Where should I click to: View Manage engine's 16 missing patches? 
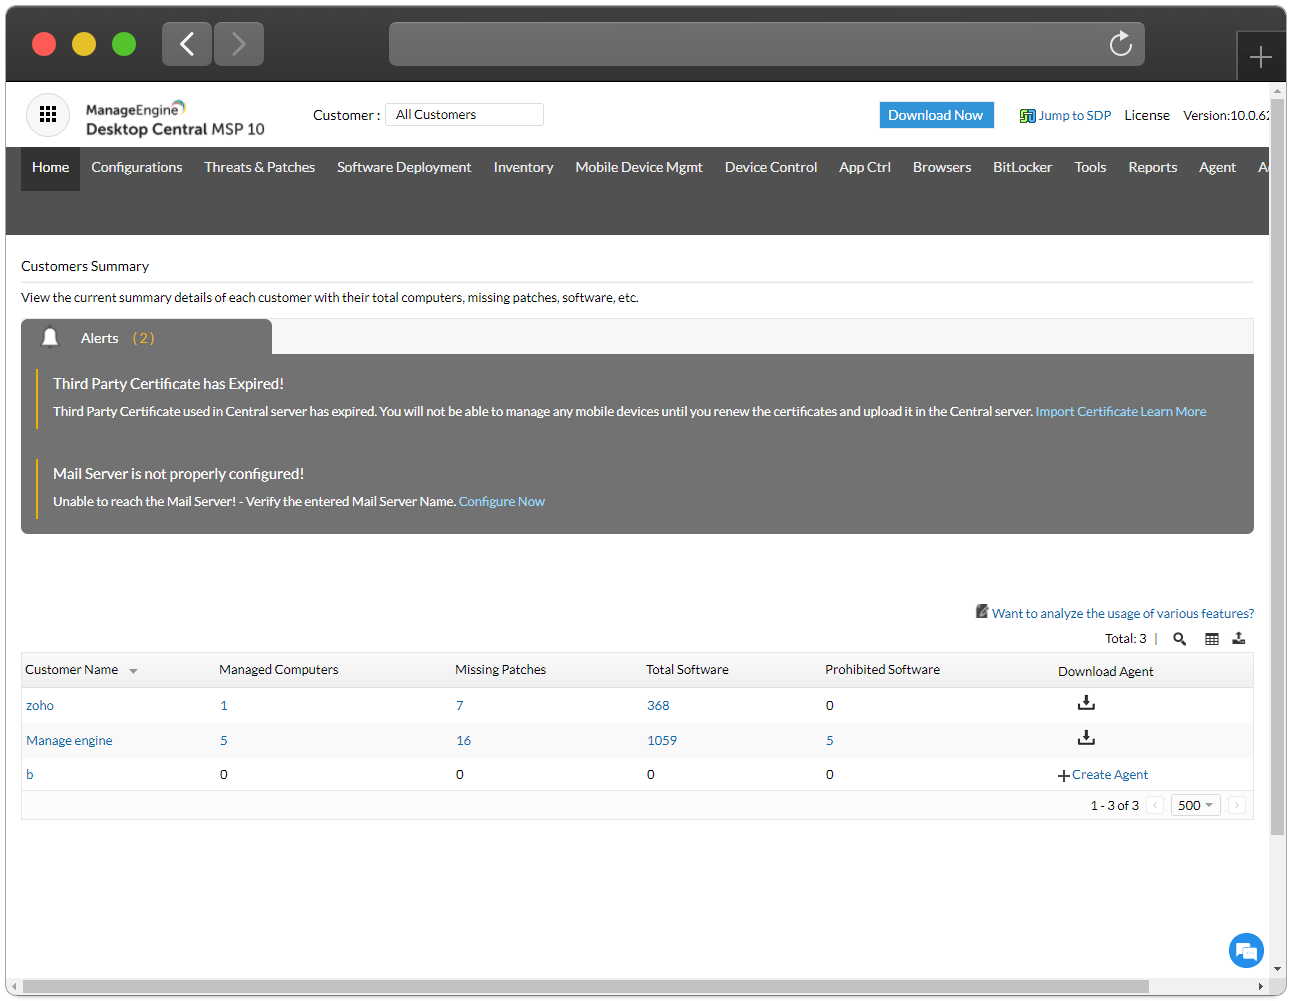tap(463, 741)
